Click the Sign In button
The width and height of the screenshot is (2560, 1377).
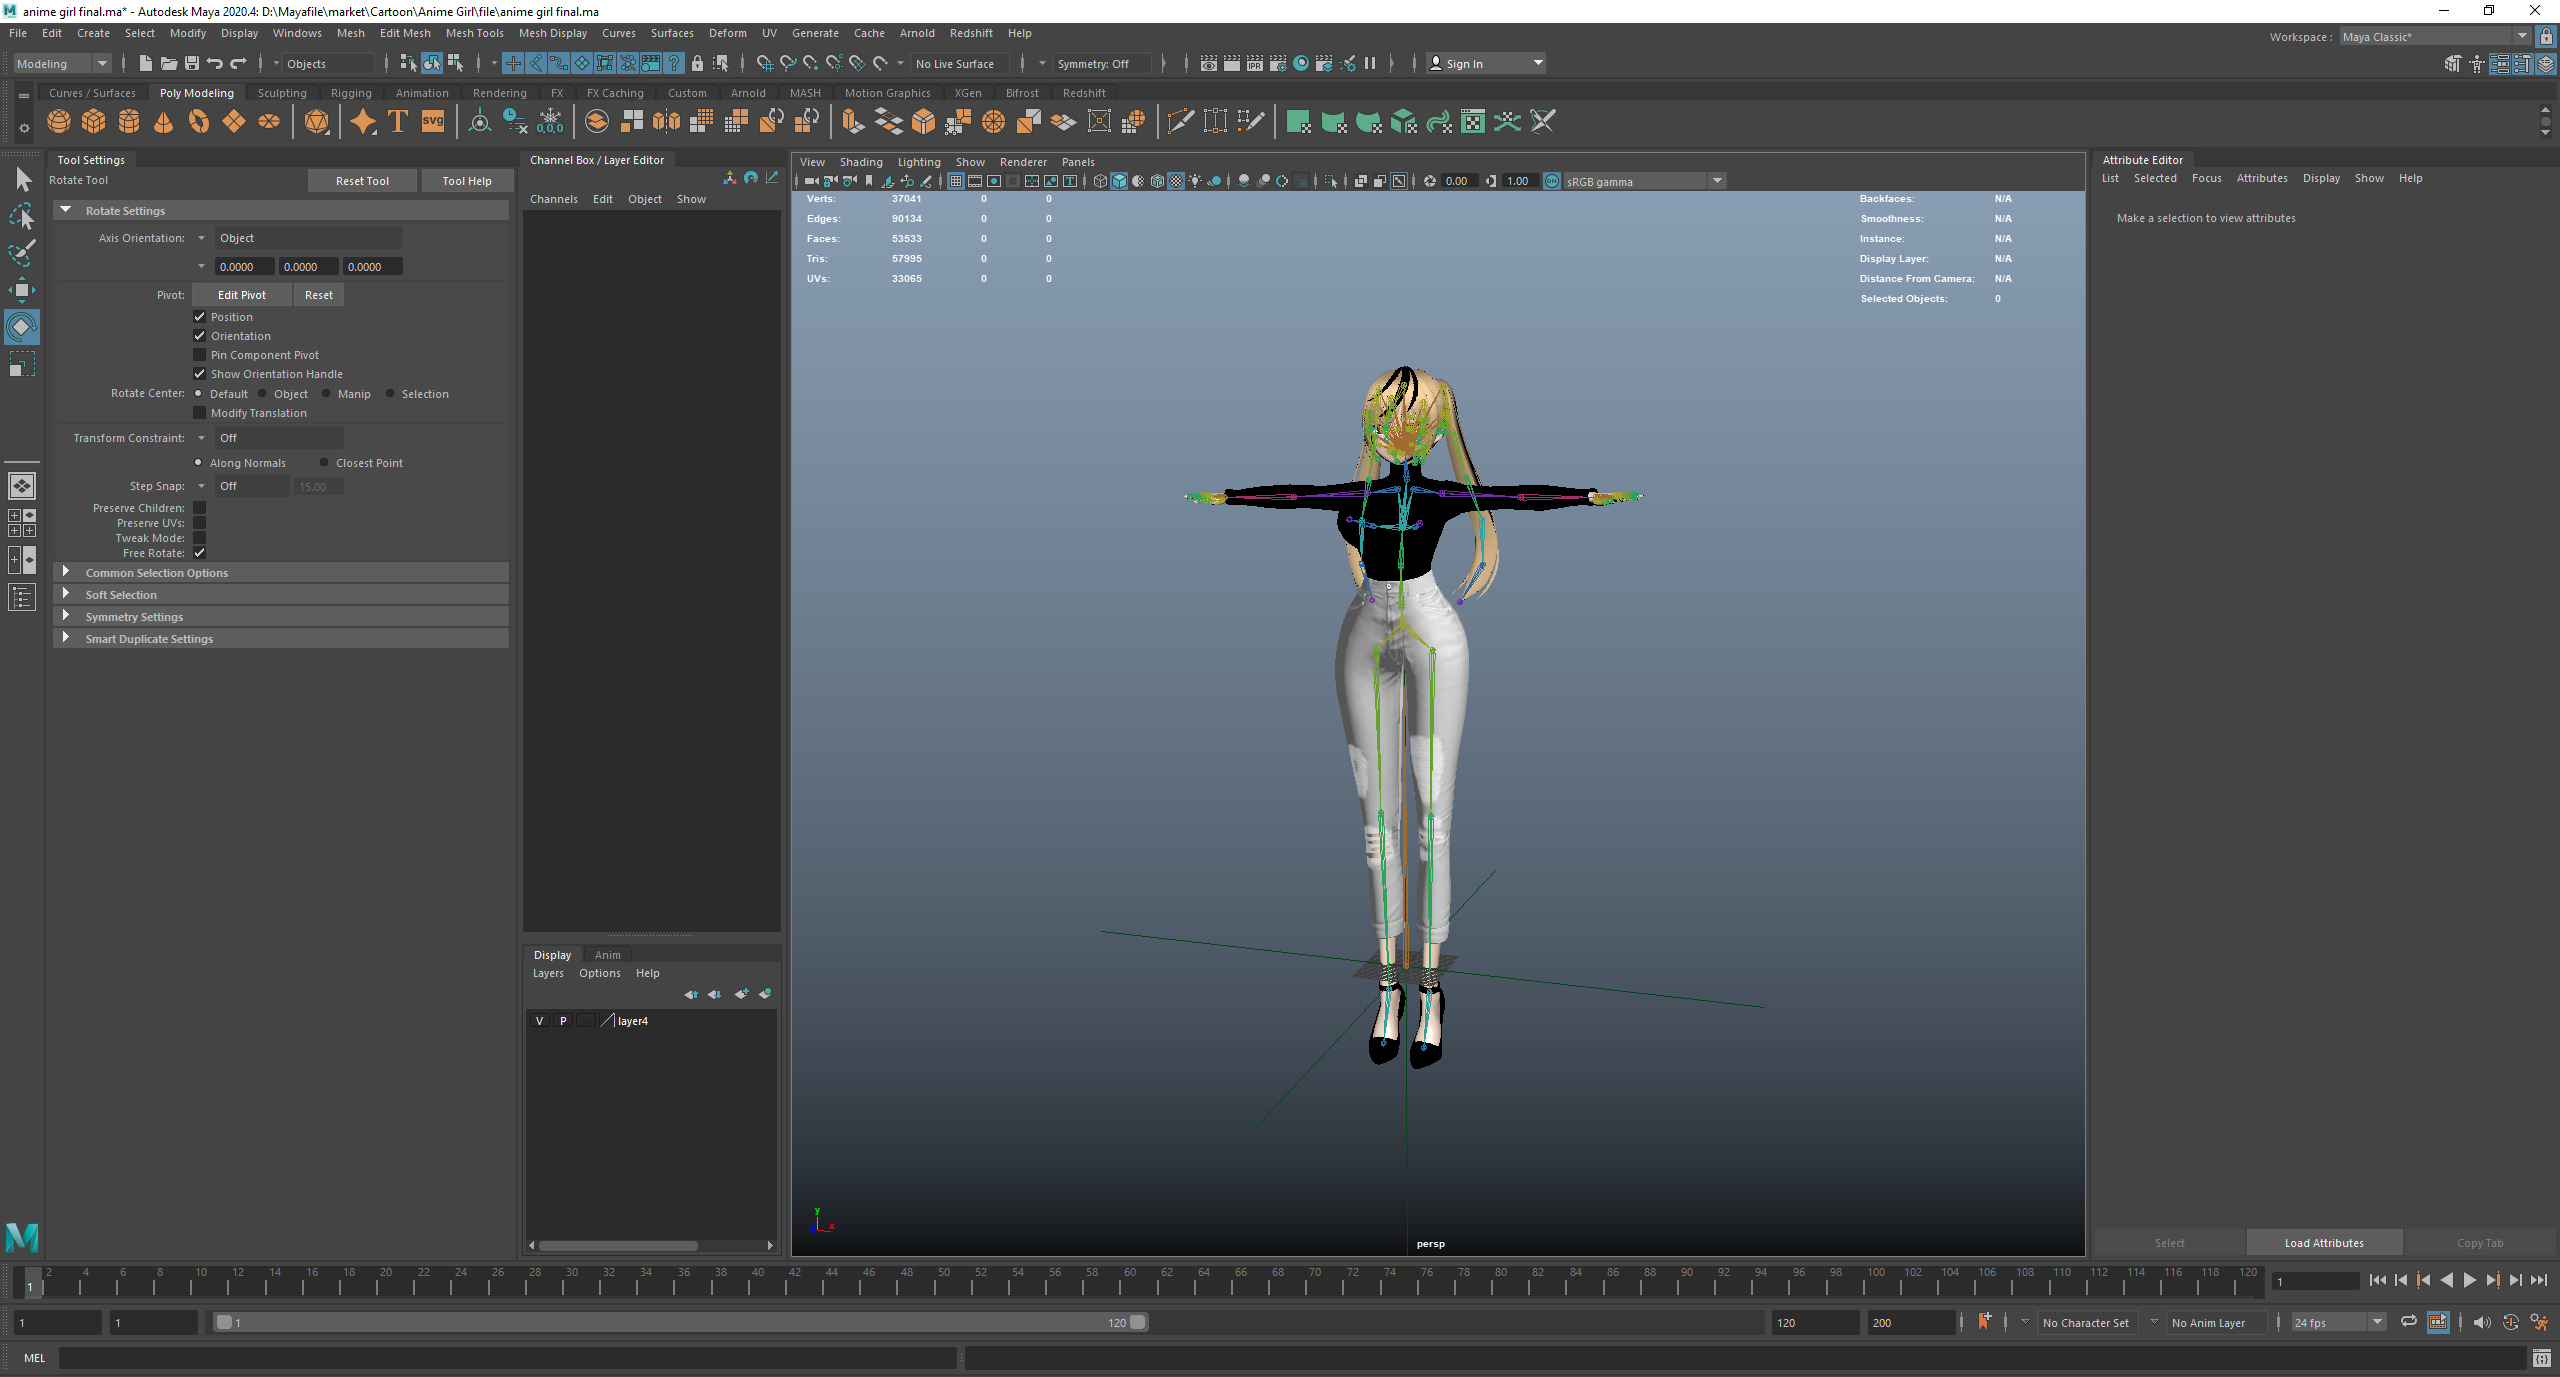pyautogui.click(x=1486, y=64)
